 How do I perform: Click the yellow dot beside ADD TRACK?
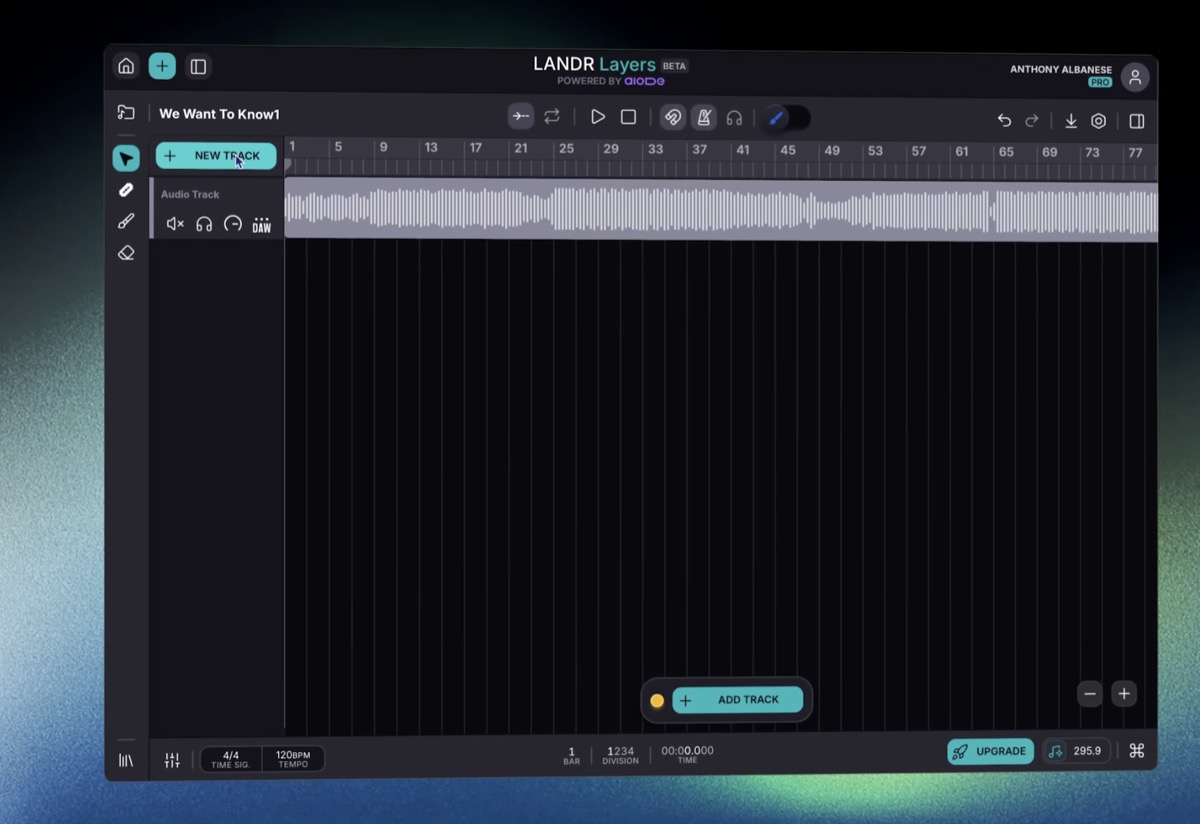[657, 701]
